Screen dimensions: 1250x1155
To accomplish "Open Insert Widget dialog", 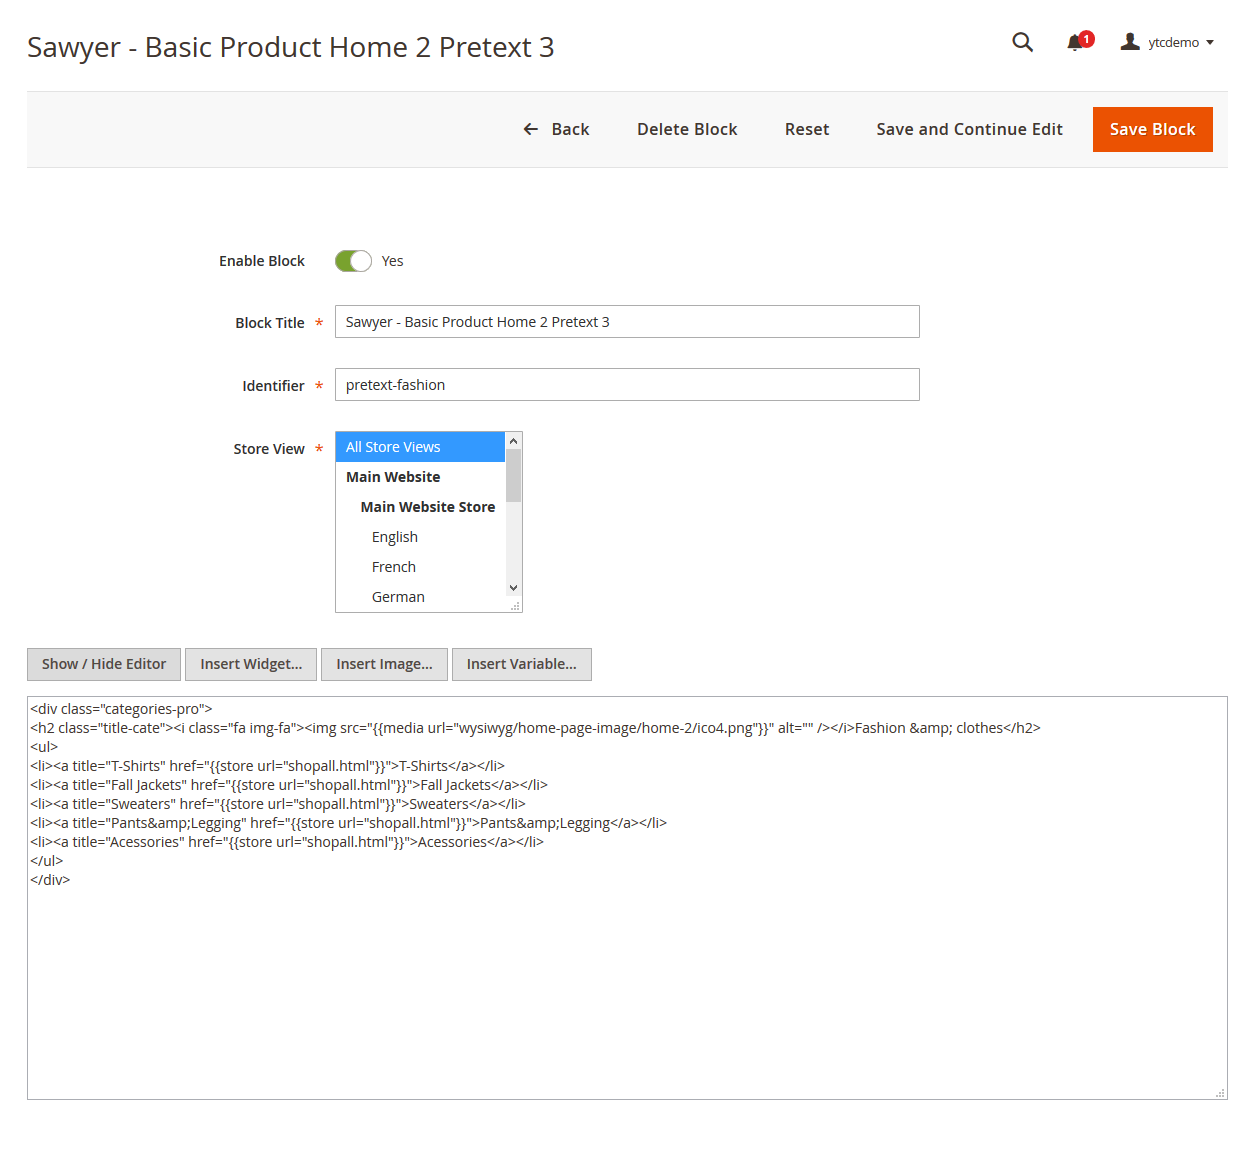I will (251, 664).
